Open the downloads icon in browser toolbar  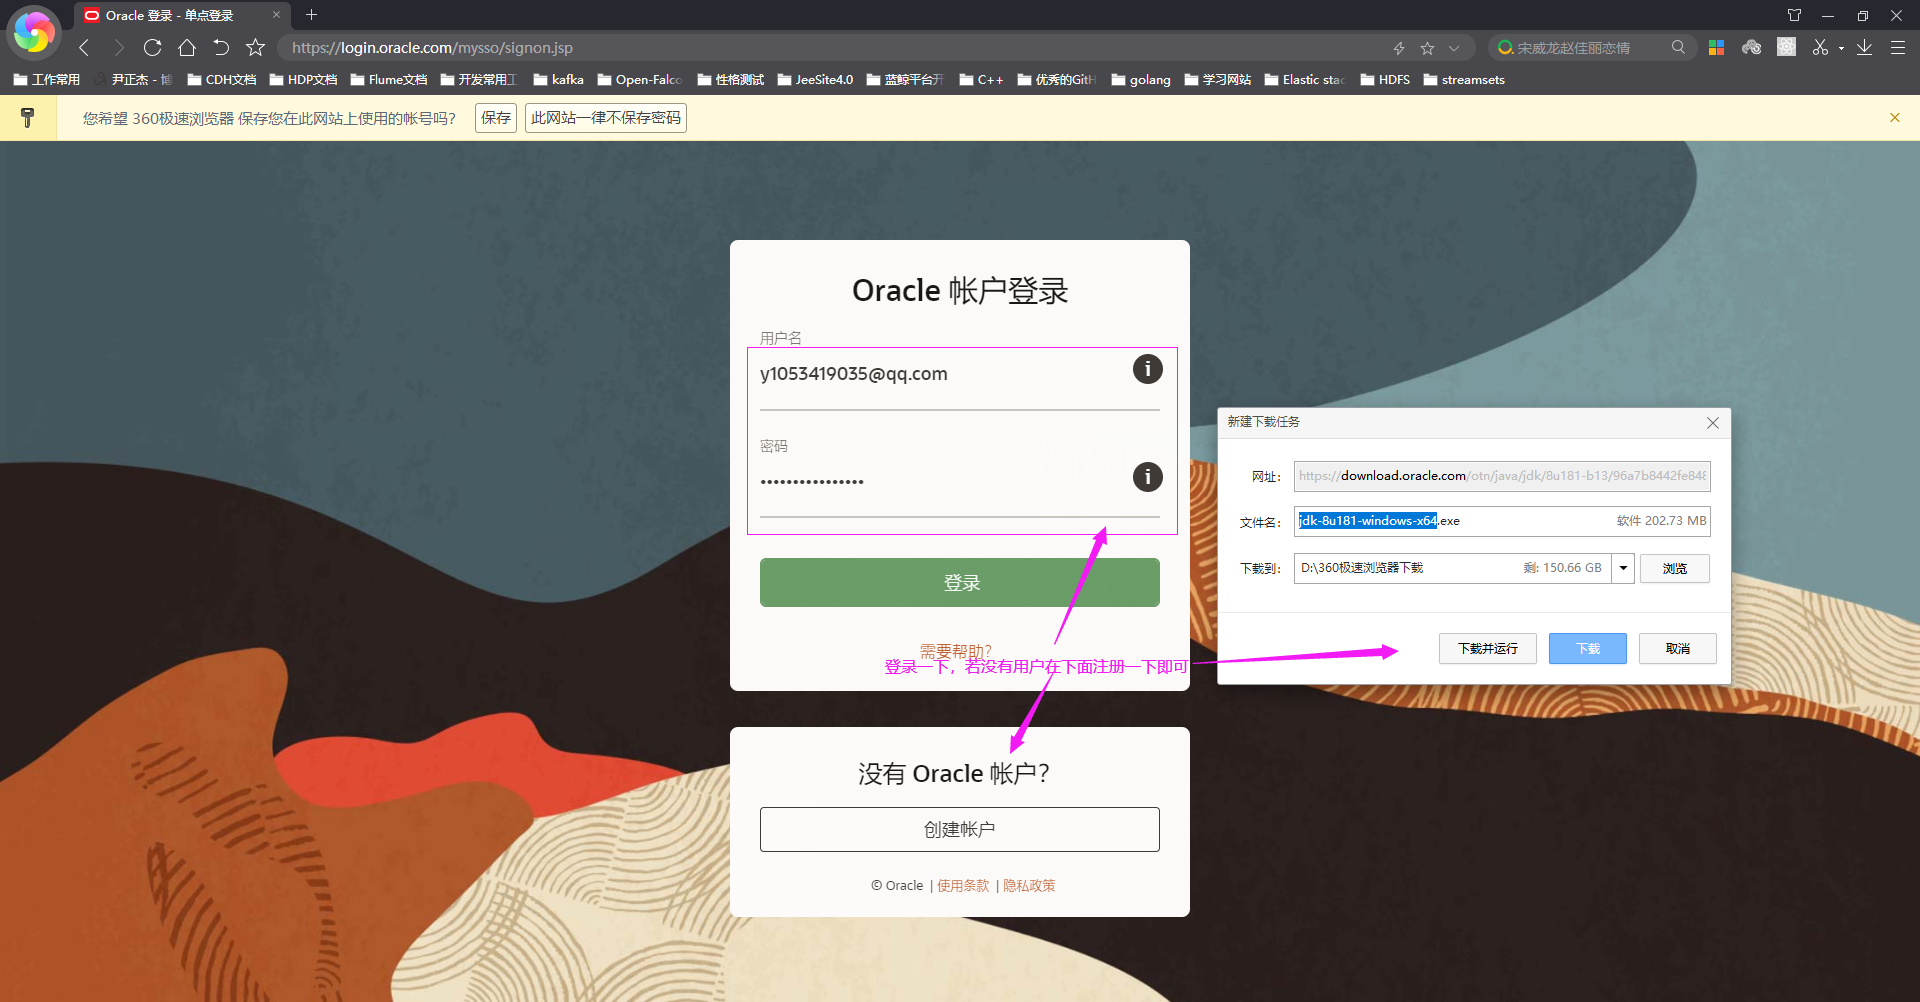pyautogui.click(x=1864, y=47)
